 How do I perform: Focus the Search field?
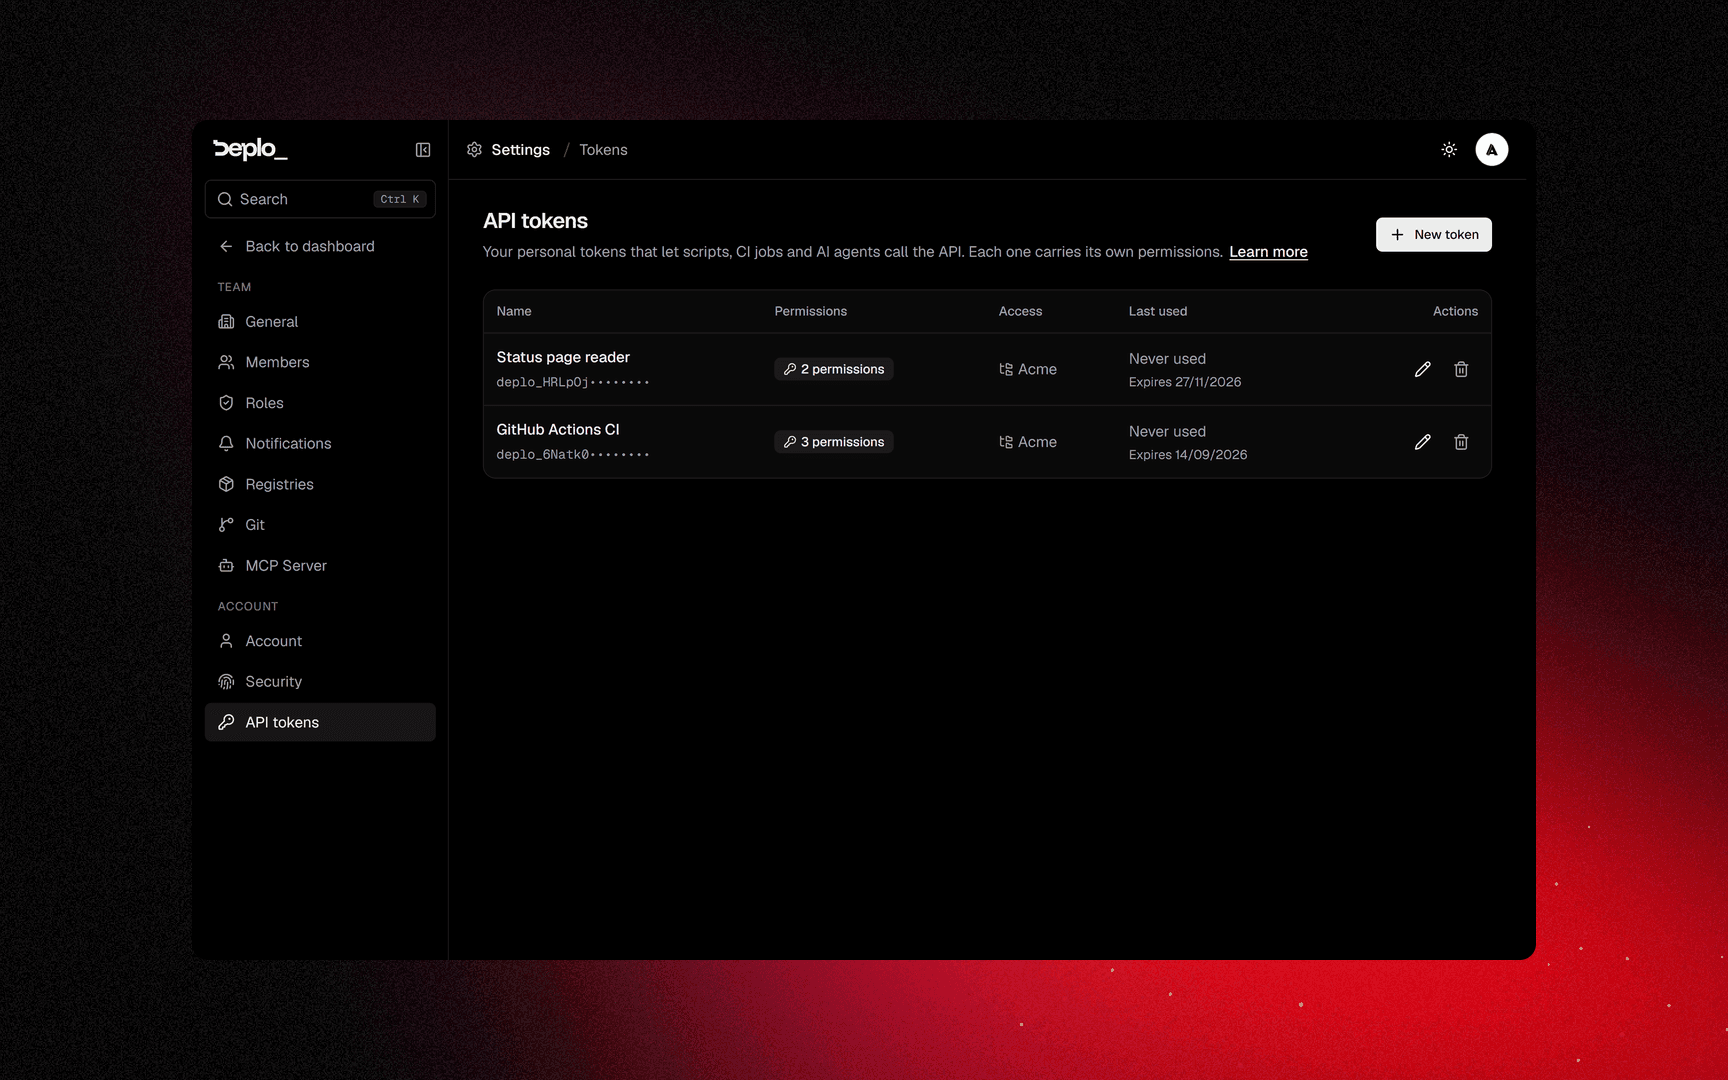click(320, 199)
